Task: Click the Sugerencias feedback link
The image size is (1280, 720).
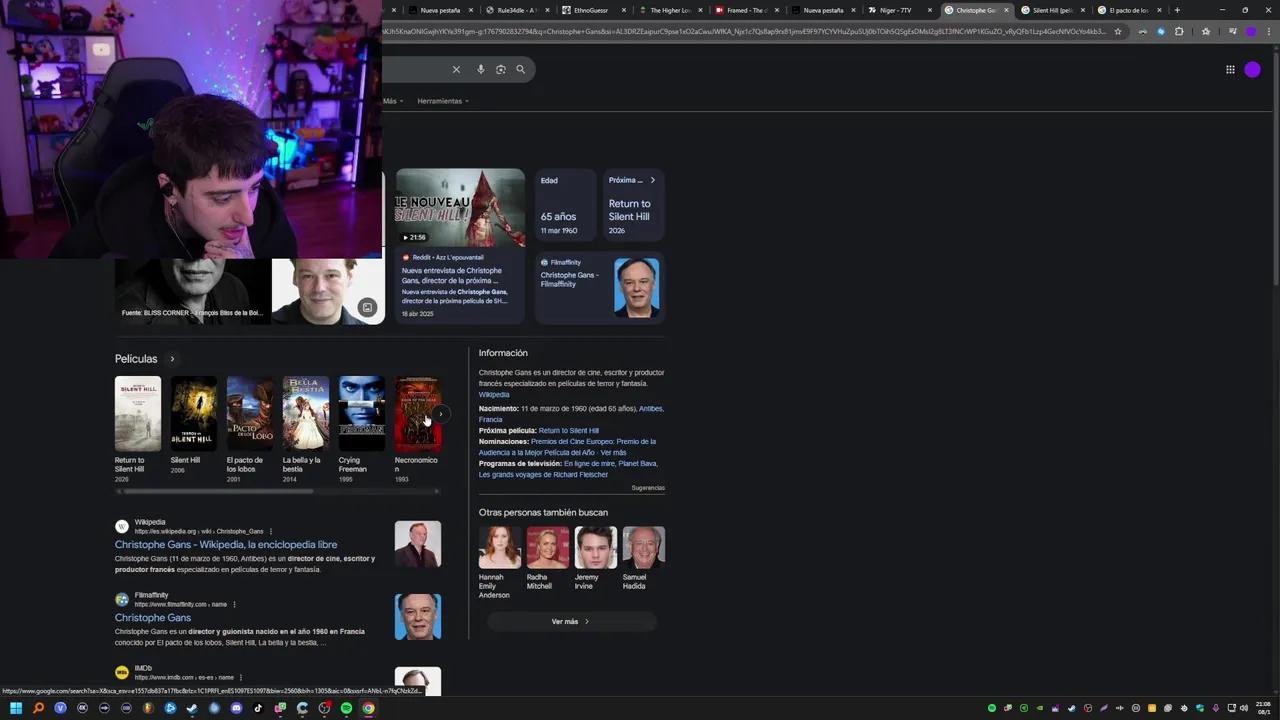Action: coord(648,488)
